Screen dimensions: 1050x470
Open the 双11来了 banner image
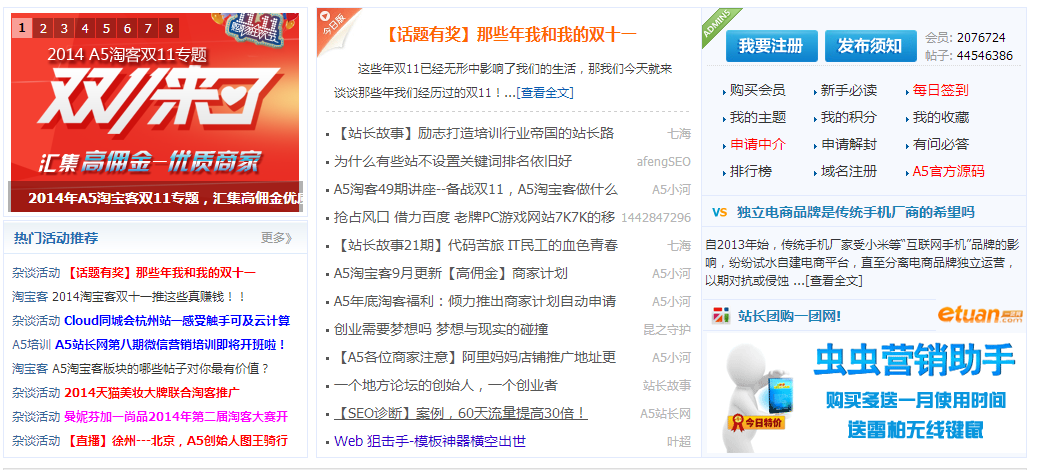click(155, 112)
